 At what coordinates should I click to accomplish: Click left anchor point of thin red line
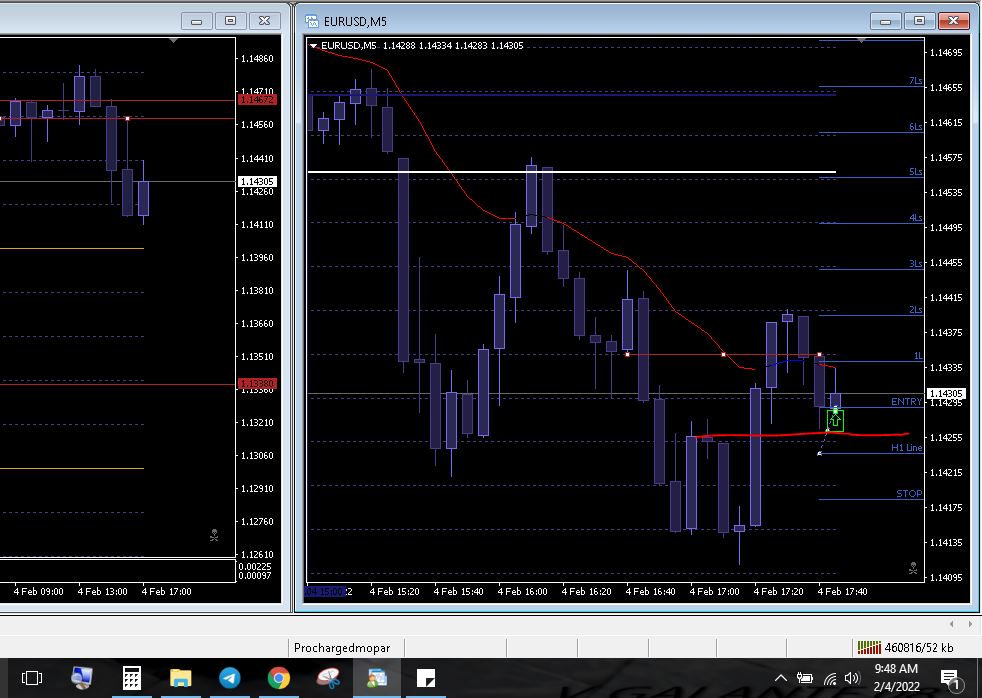pos(628,355)
